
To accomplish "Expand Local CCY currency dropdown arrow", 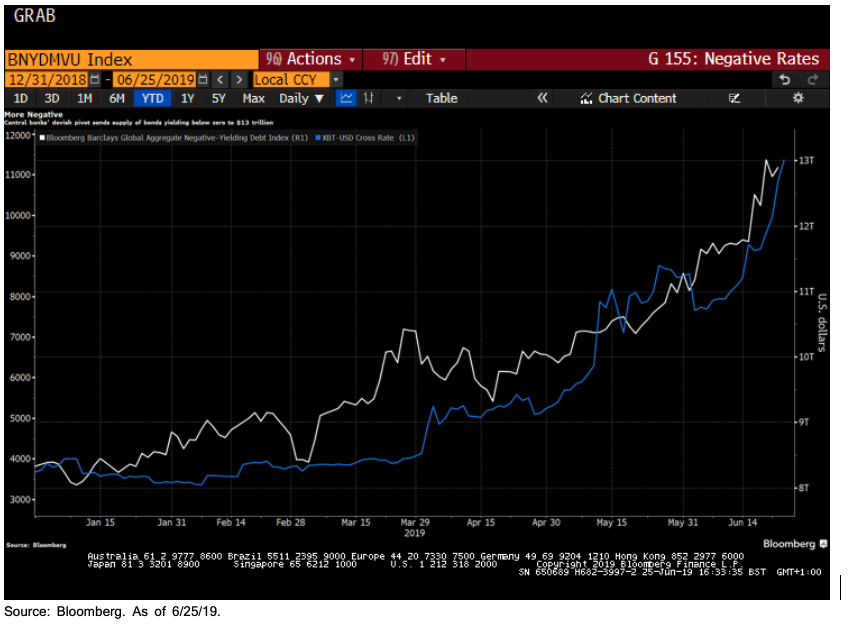I will [336, 79].
